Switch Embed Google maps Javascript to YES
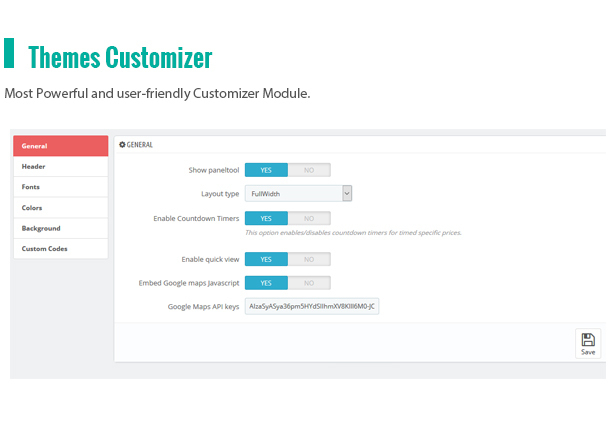 [x=266, y=283]
